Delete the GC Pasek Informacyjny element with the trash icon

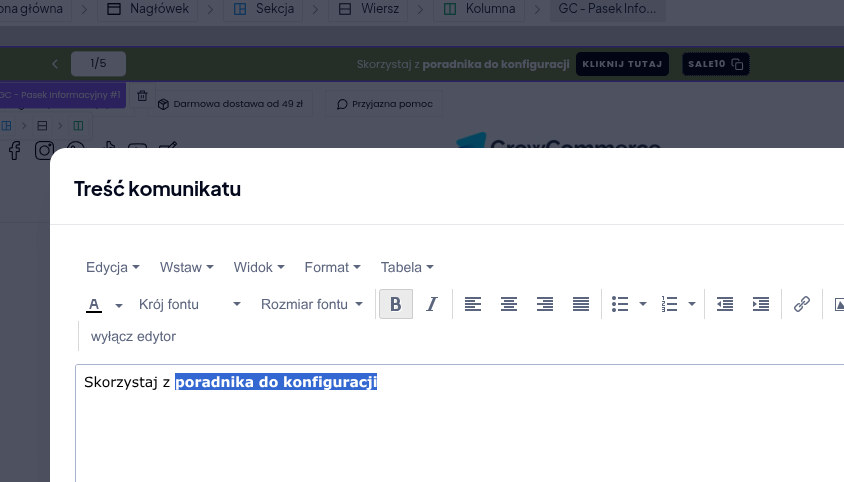pos(142,95)
